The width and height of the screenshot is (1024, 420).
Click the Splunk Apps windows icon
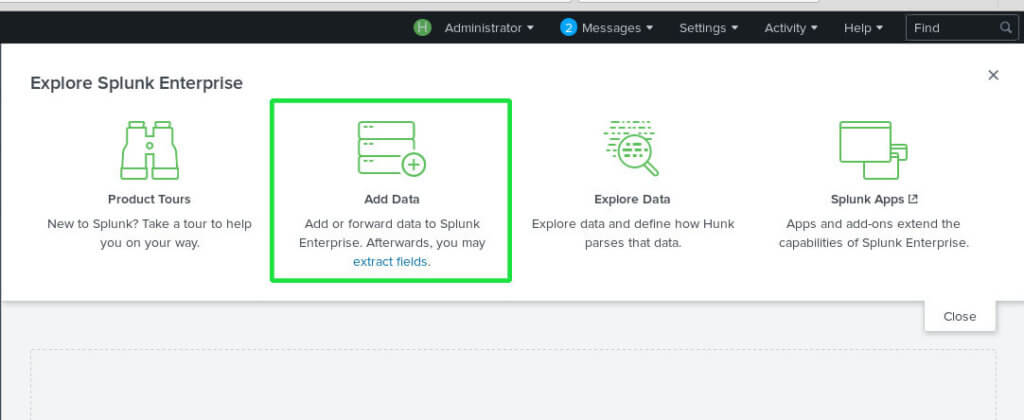pos(872,149)
